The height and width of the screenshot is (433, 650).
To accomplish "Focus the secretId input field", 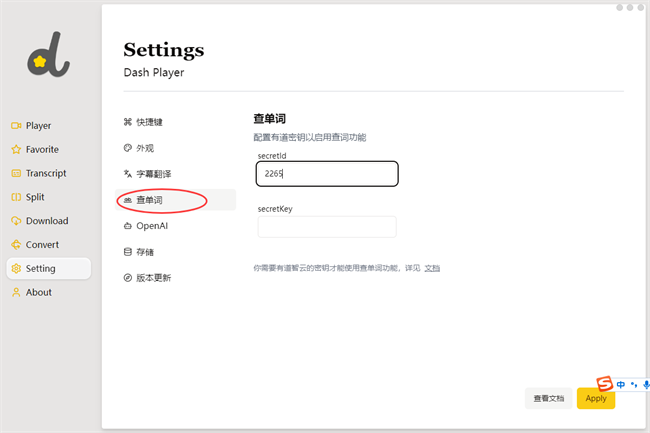I will point(327,174).
